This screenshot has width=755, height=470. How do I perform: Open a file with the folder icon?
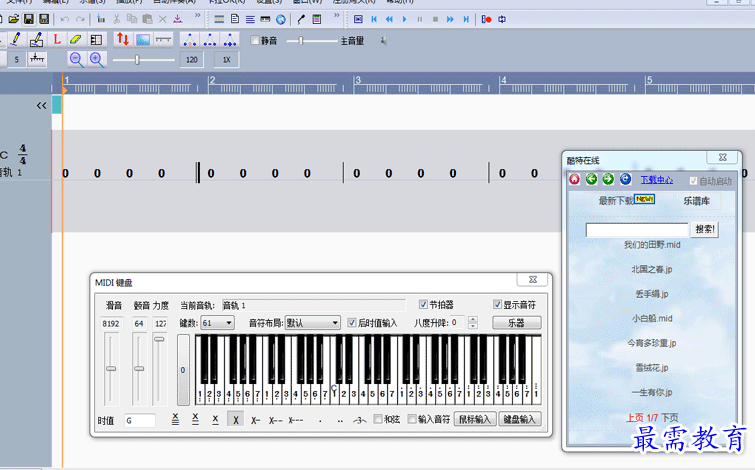pyautogui.click(x=13, y=19)
